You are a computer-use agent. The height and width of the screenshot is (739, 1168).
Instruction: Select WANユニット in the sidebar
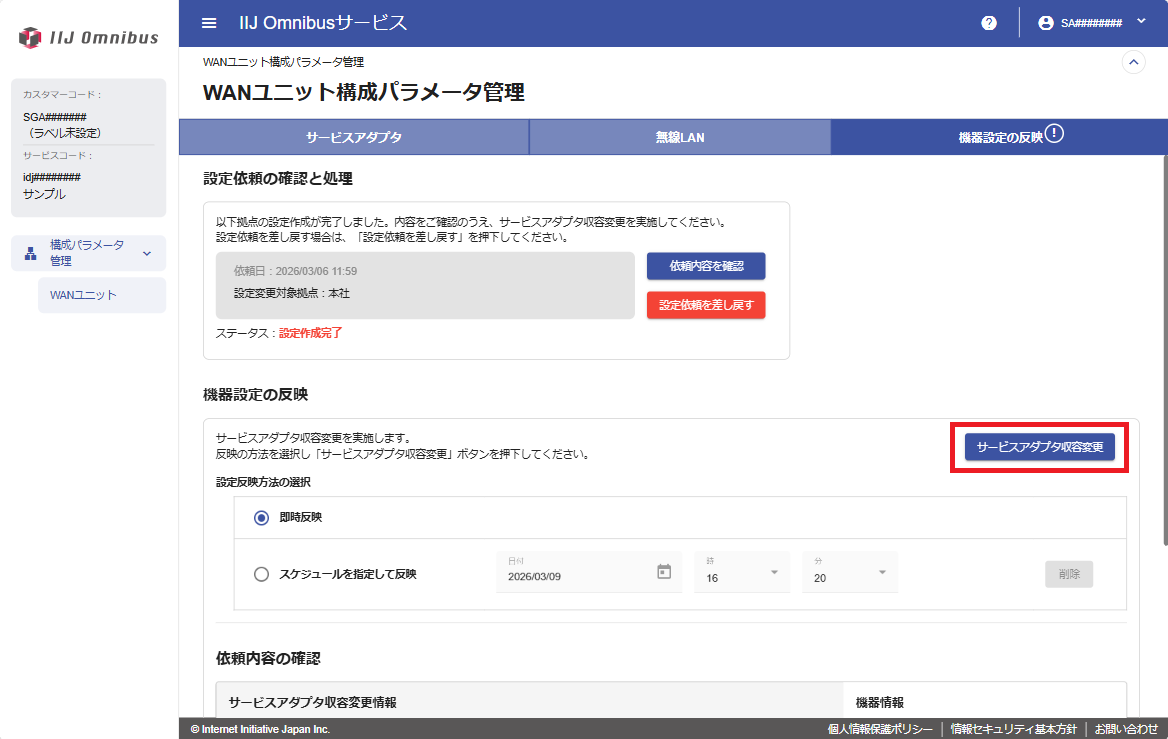[x=83, y=295]
